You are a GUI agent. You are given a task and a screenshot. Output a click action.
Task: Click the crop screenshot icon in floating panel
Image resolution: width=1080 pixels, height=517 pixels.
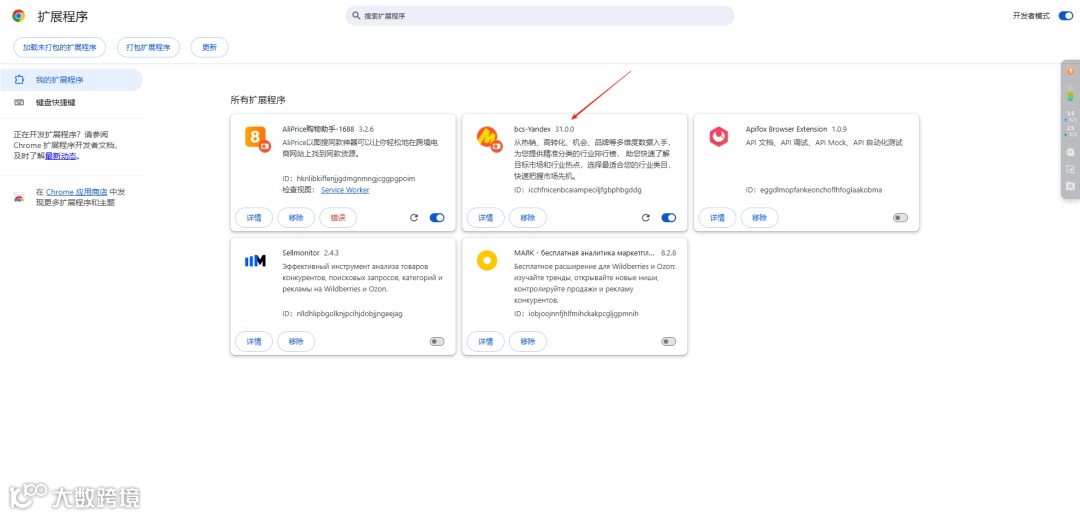[1070, 169]
